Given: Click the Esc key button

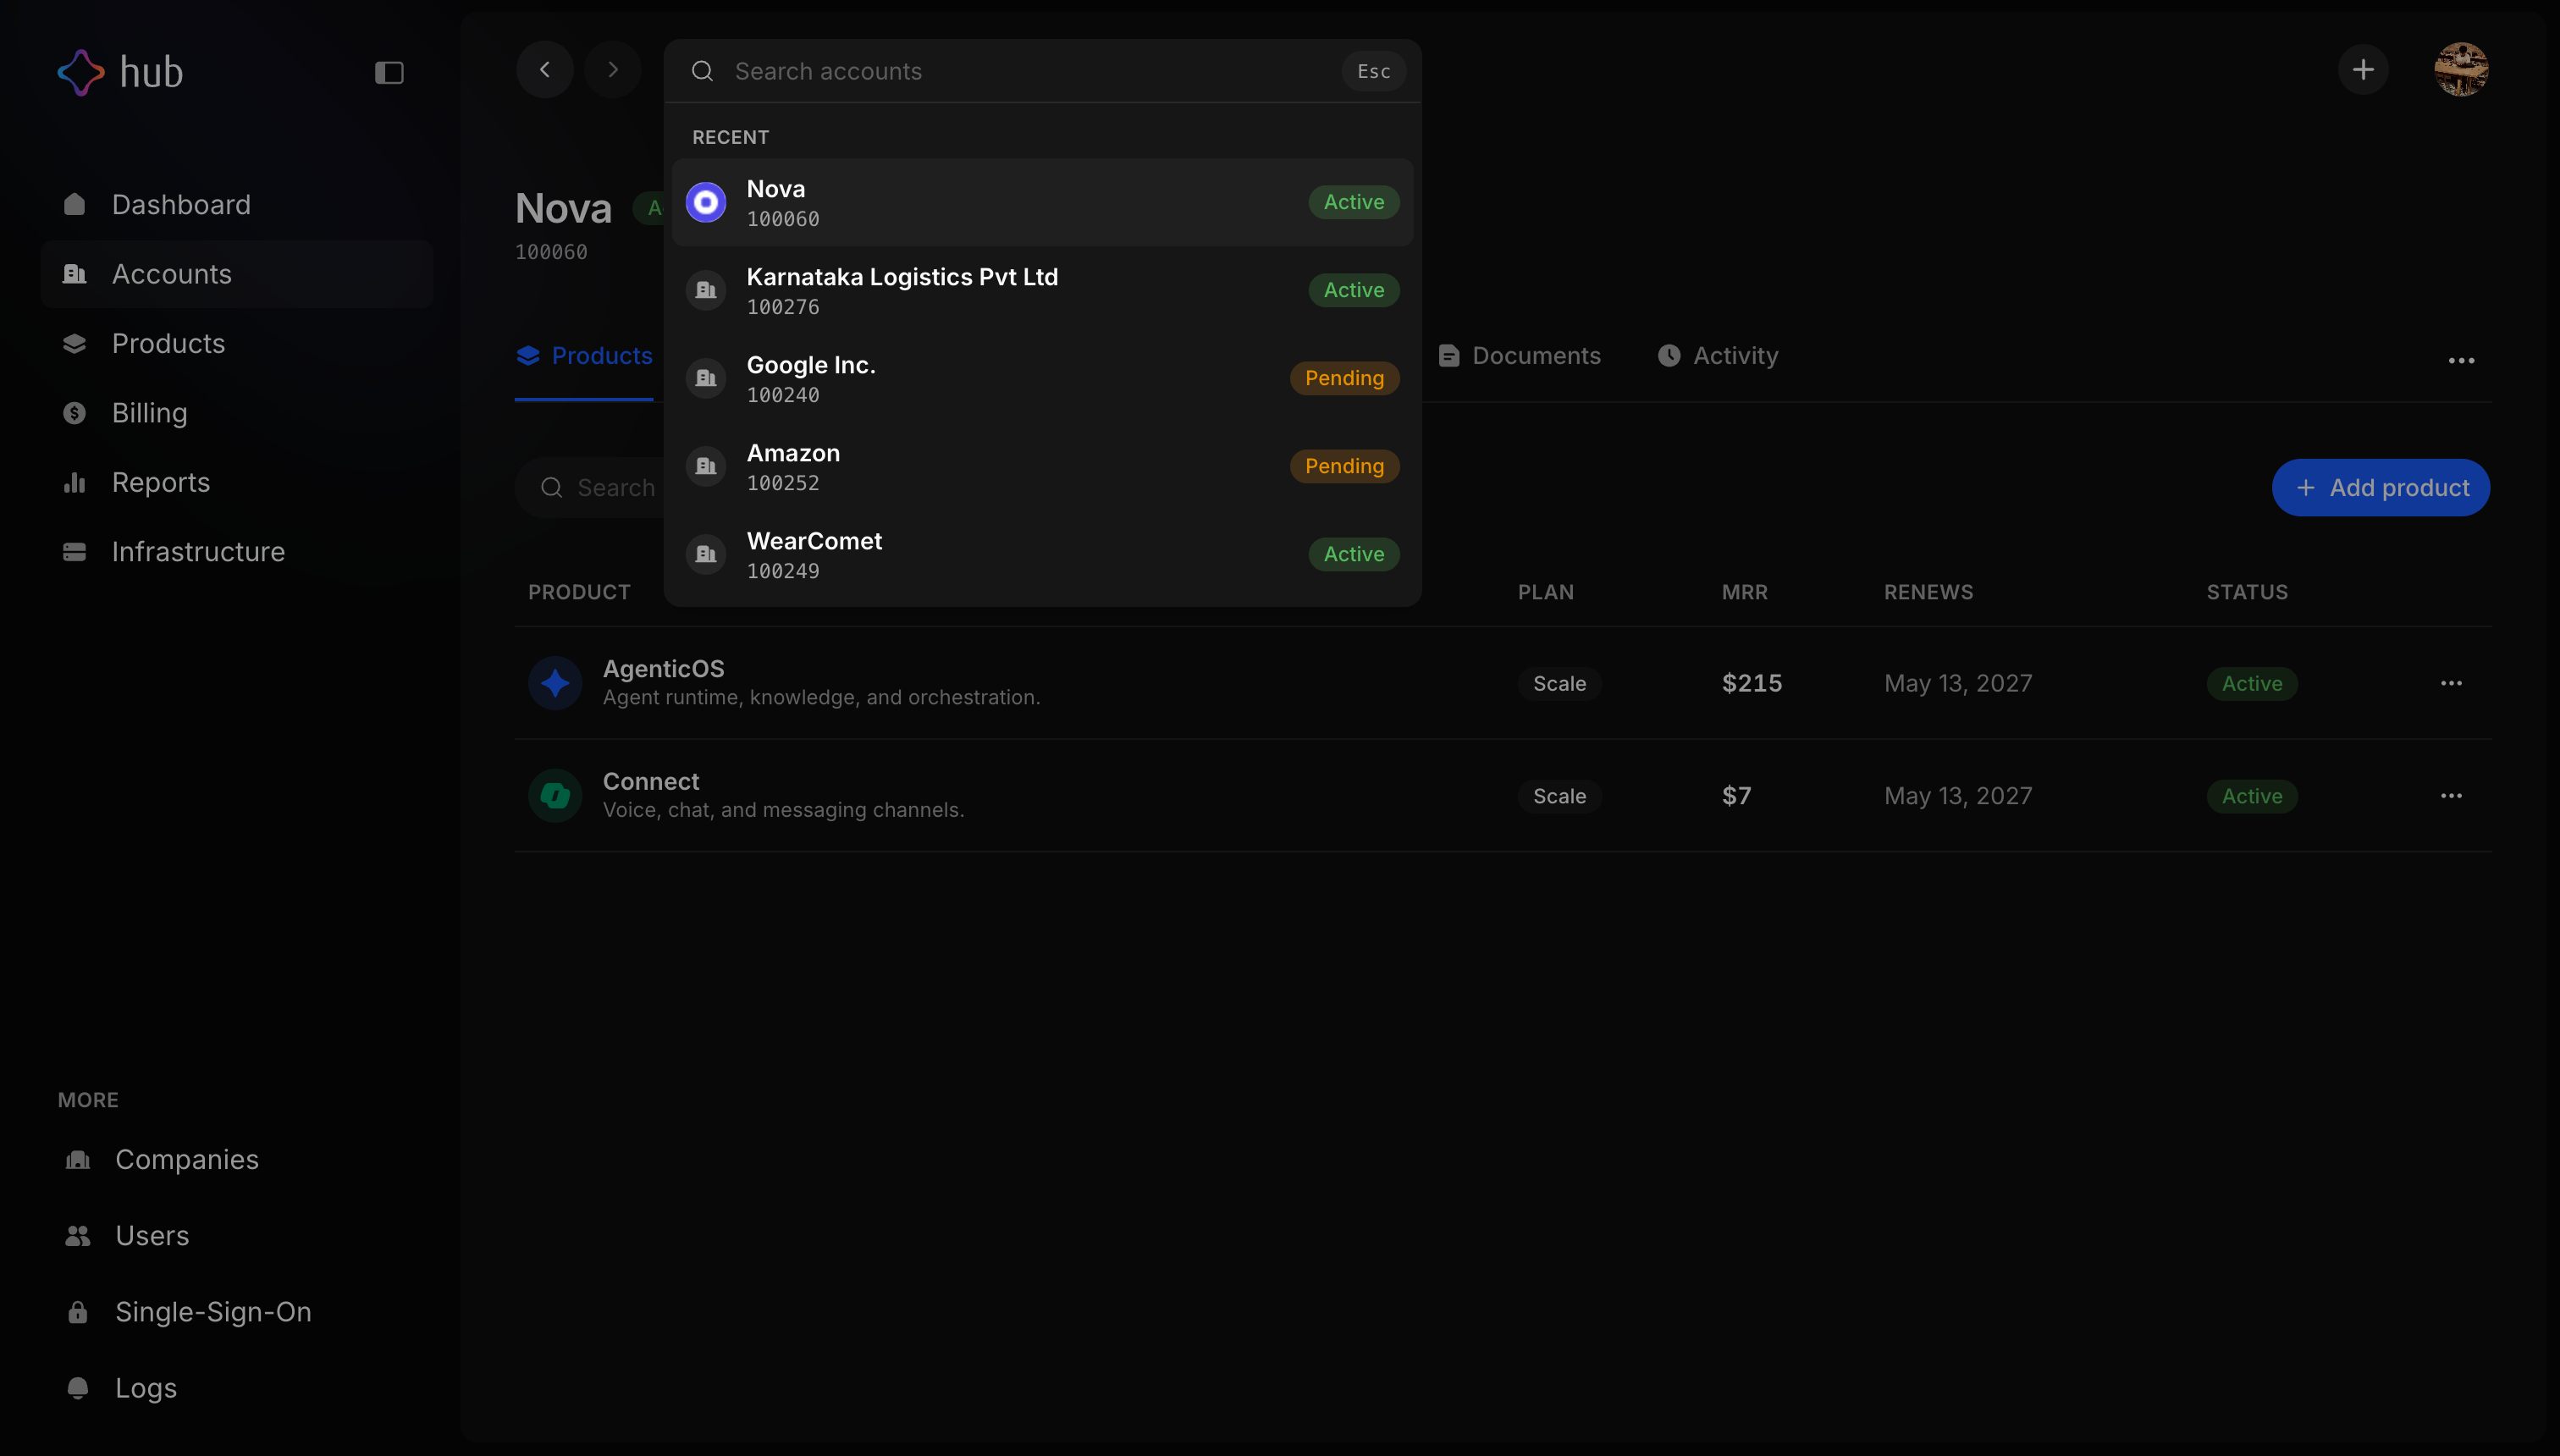Looking at the screenshot, I should [1374, 71].
